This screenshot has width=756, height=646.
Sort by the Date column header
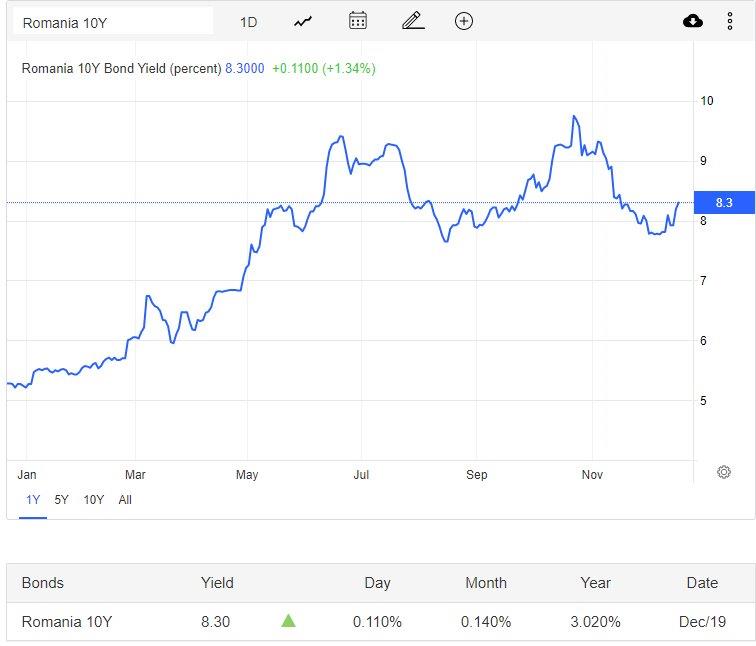702,583
